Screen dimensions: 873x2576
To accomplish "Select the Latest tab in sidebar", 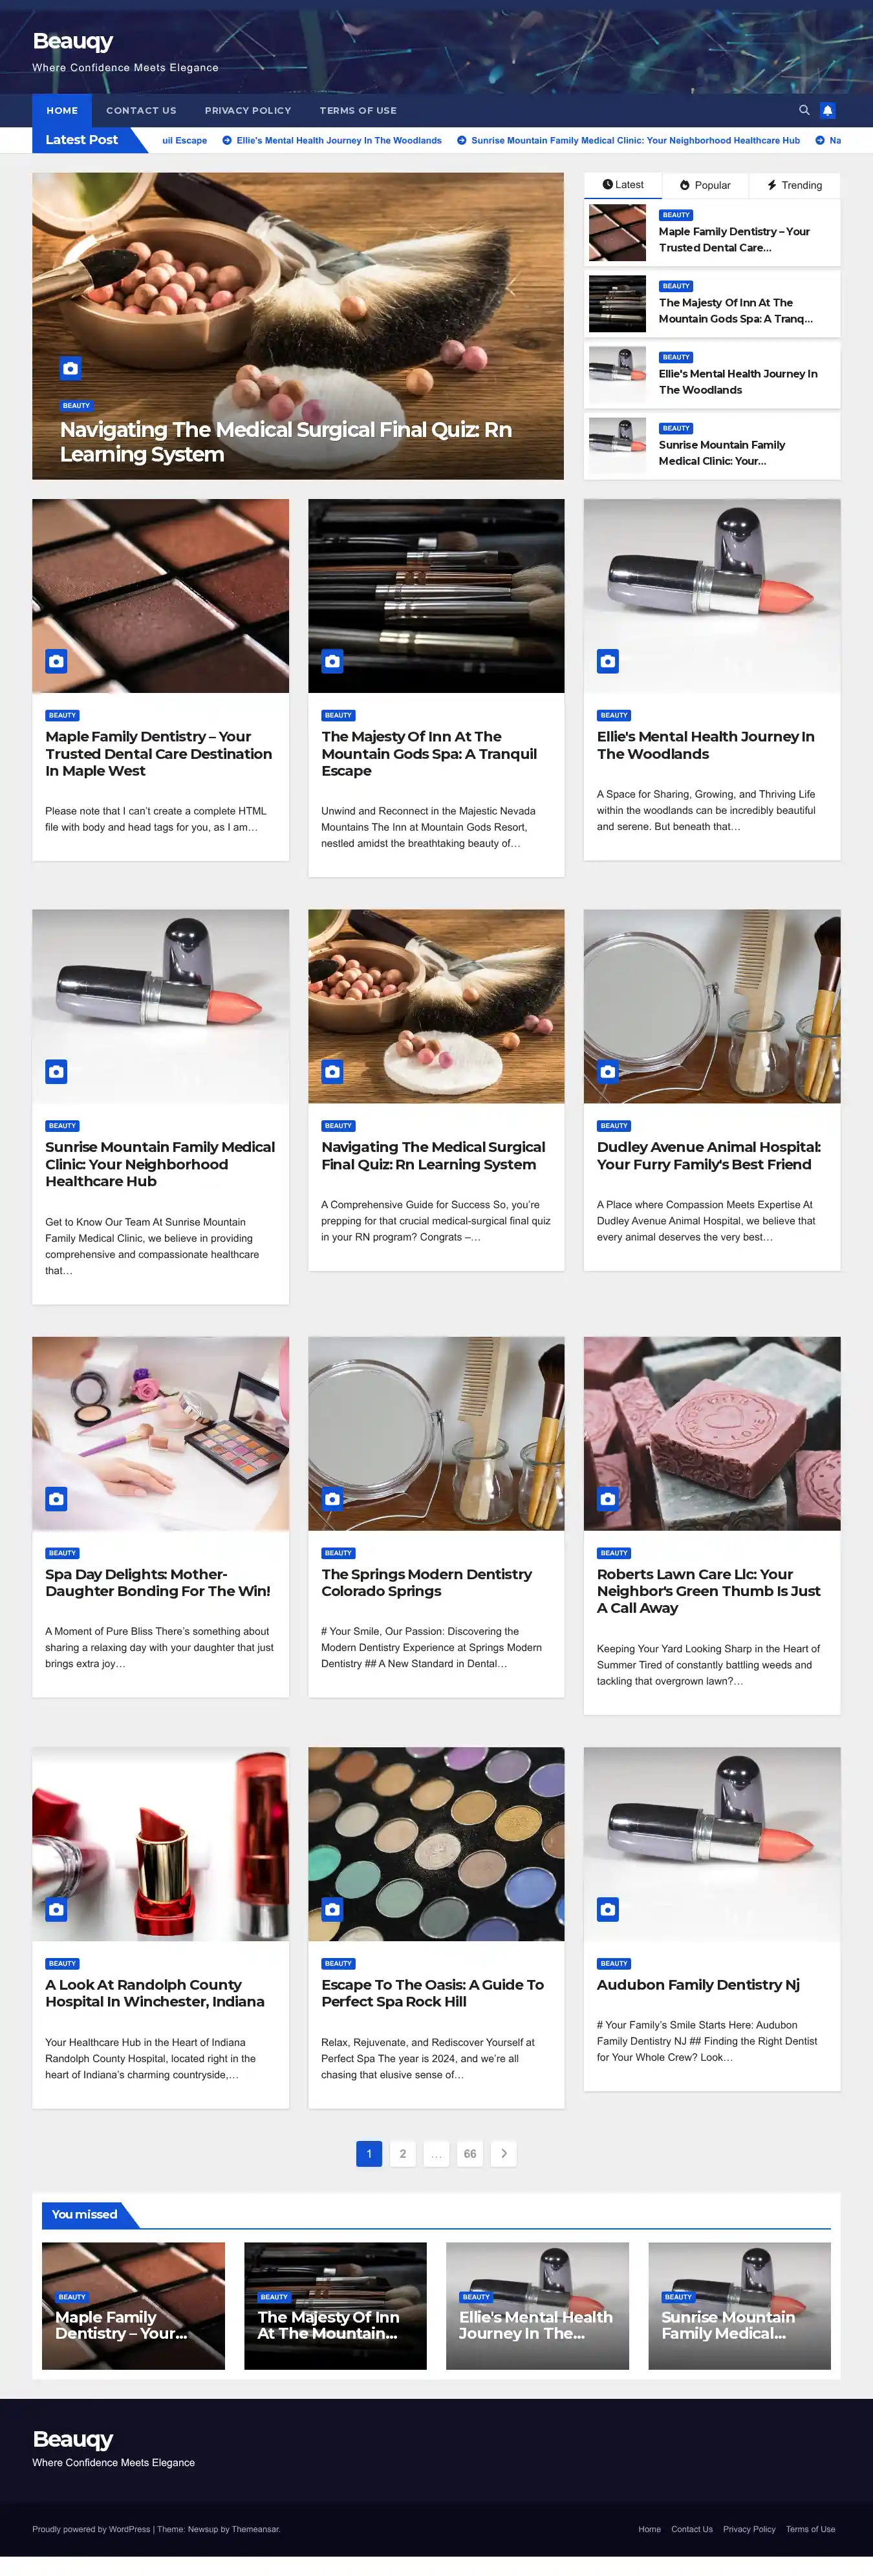I will 623,185.
